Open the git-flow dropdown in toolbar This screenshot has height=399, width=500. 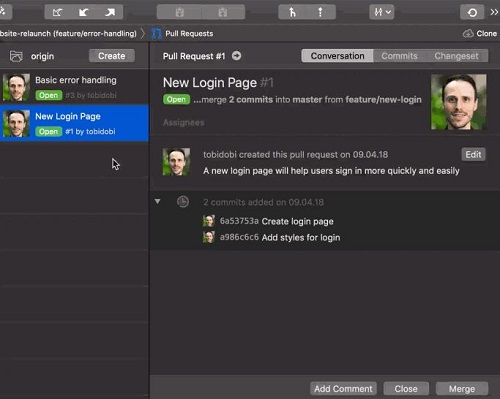382,13
